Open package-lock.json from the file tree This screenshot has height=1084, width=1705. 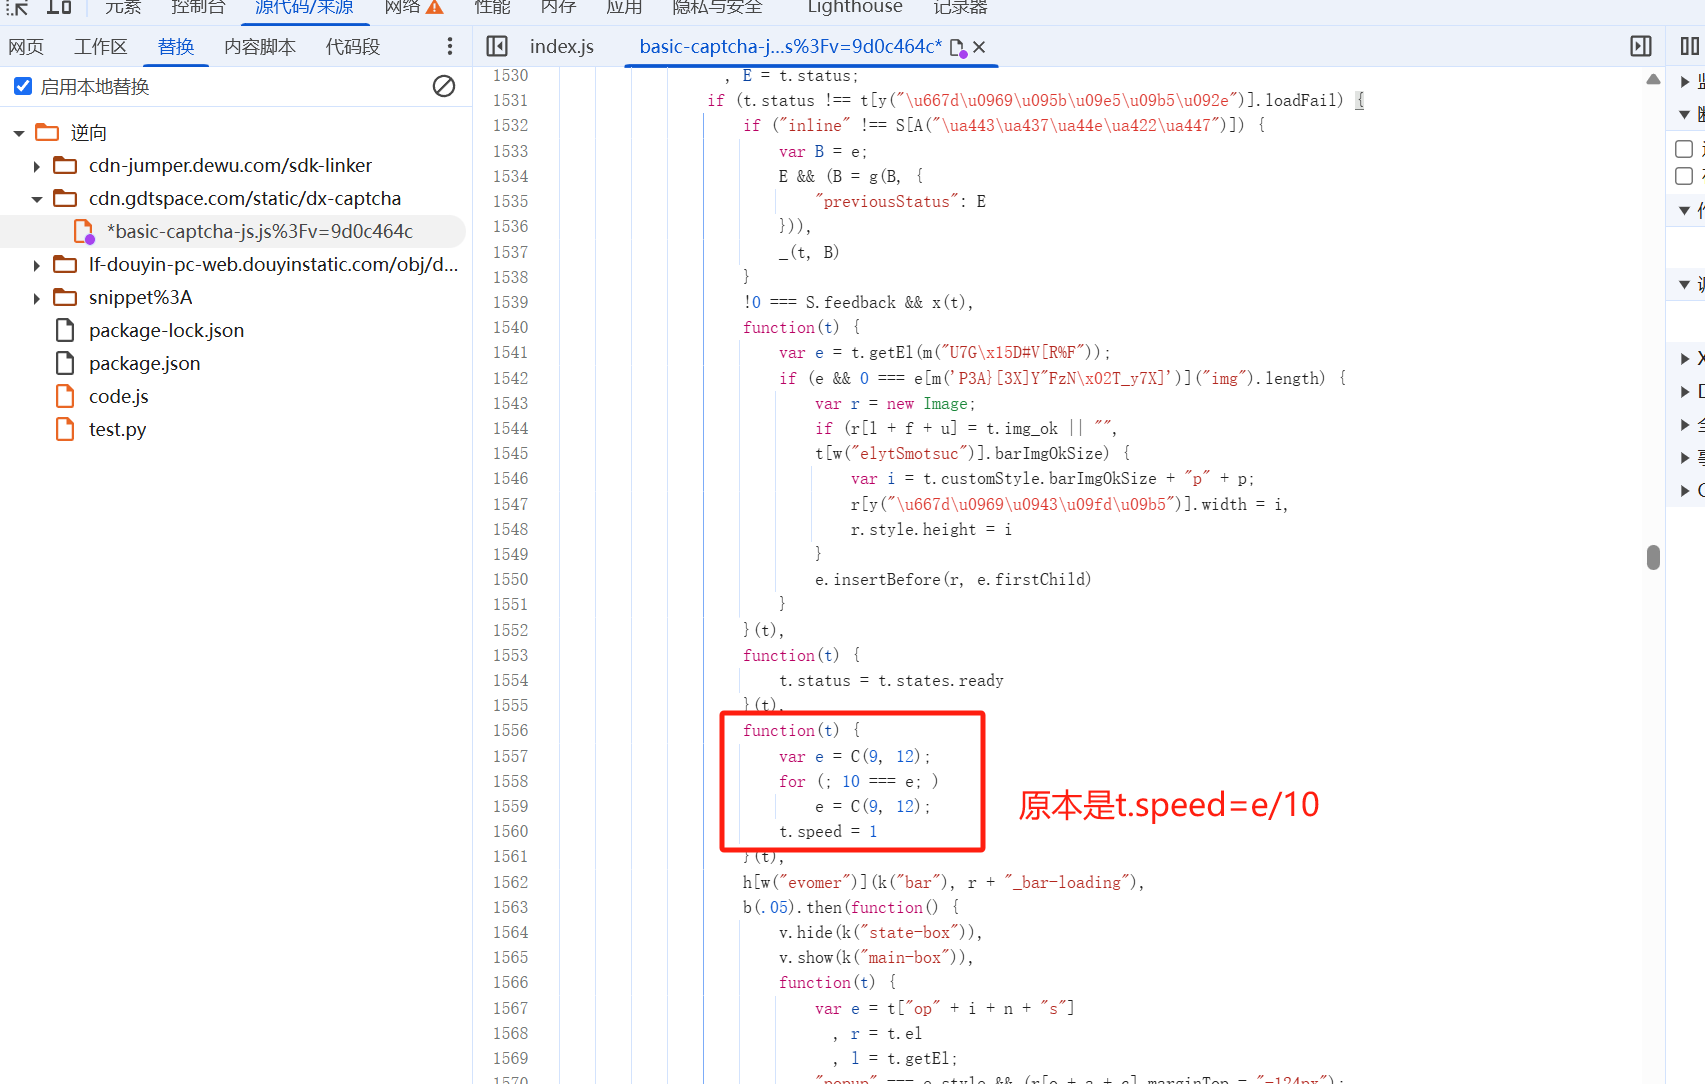(x=166, y=330)
